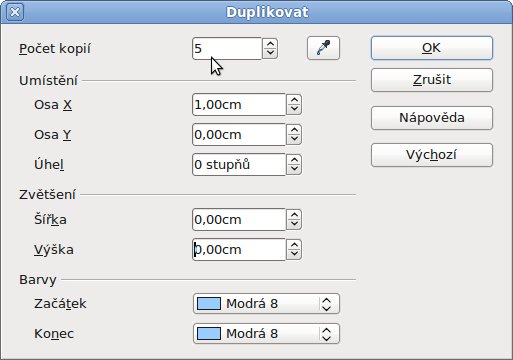Click into the Počet kopií number field
The image size is (513, 360).
click(x=227, y=49)
